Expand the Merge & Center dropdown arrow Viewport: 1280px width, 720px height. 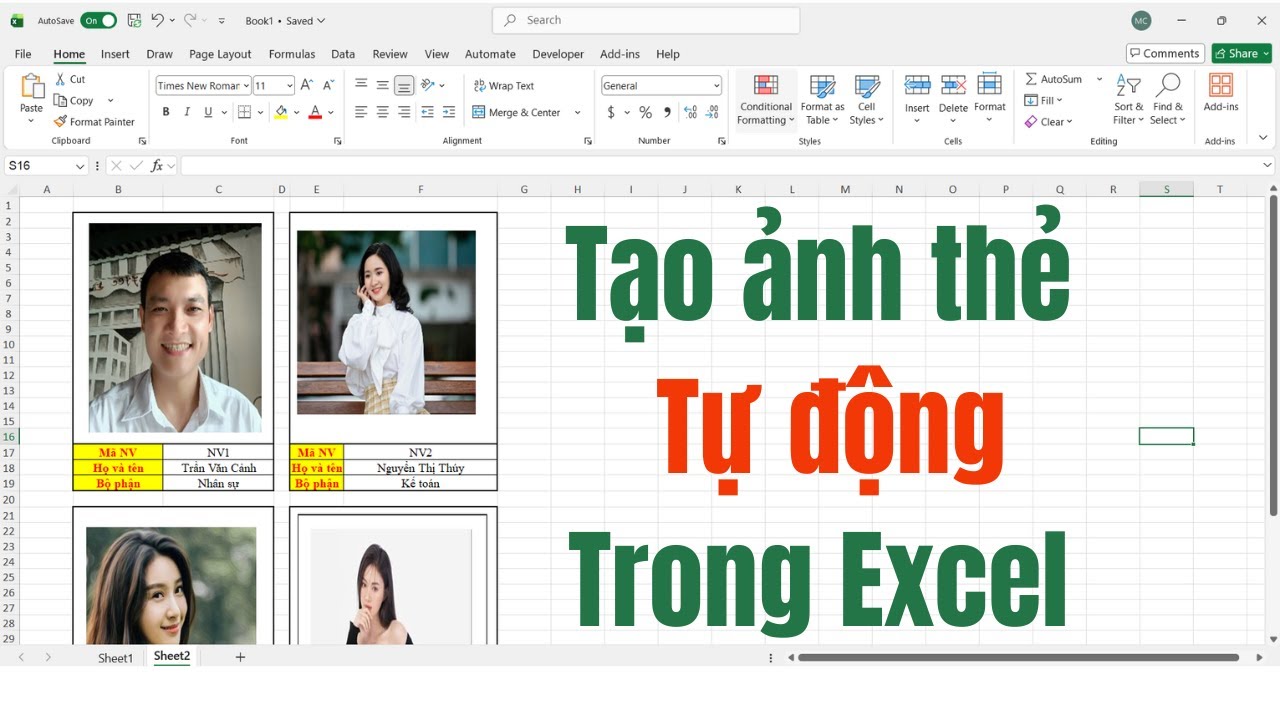pyautogui.click(x=577, y=113)
